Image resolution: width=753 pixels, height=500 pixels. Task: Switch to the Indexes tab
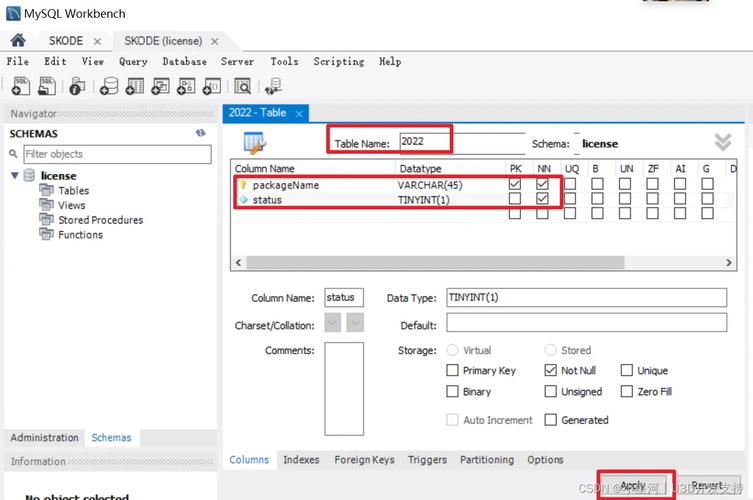pyautogui.click(x=301, y=460)
